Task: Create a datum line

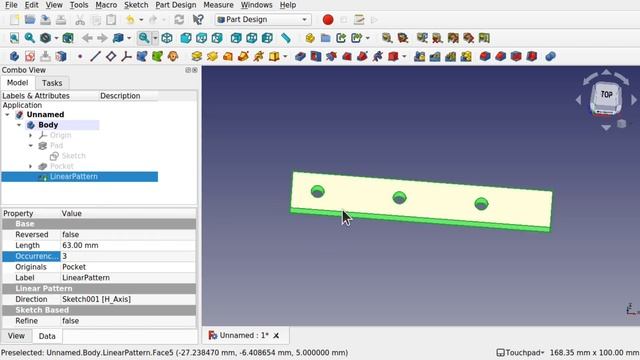Action: click(x=95, y=56)
